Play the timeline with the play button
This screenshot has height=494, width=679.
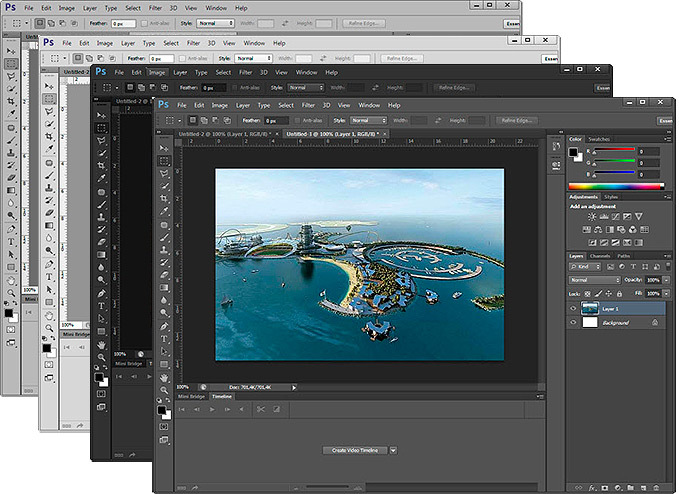(x=212, y=409)
